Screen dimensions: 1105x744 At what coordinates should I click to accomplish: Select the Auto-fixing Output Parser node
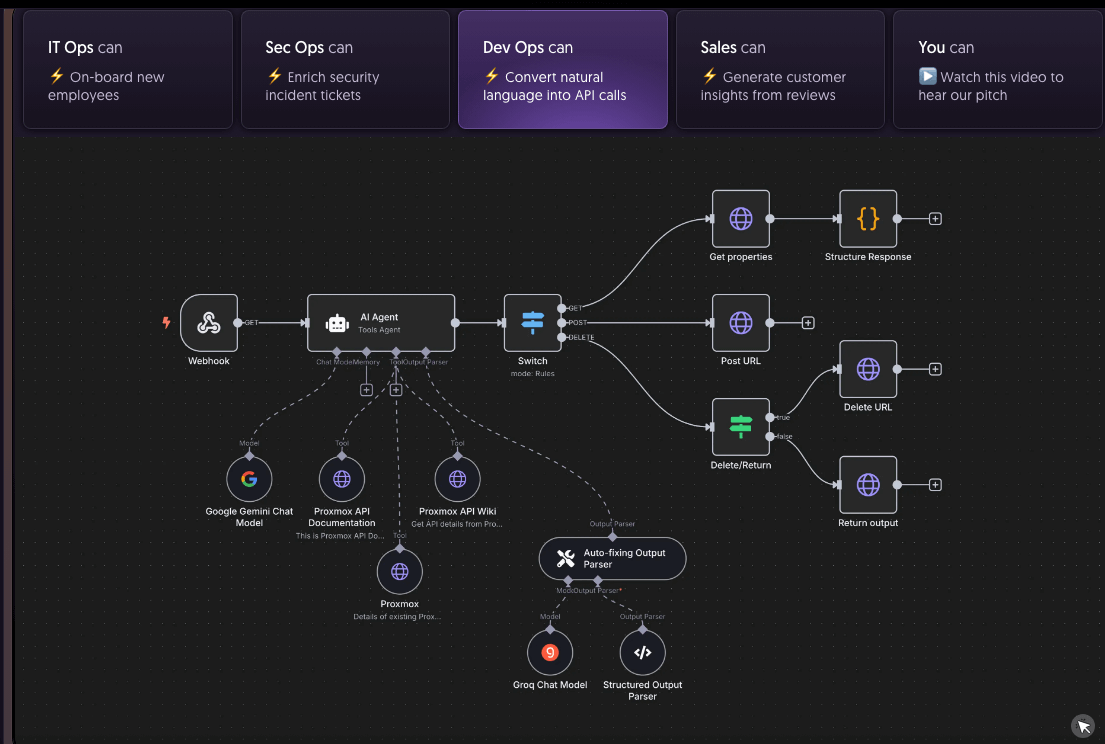(612, 558)
